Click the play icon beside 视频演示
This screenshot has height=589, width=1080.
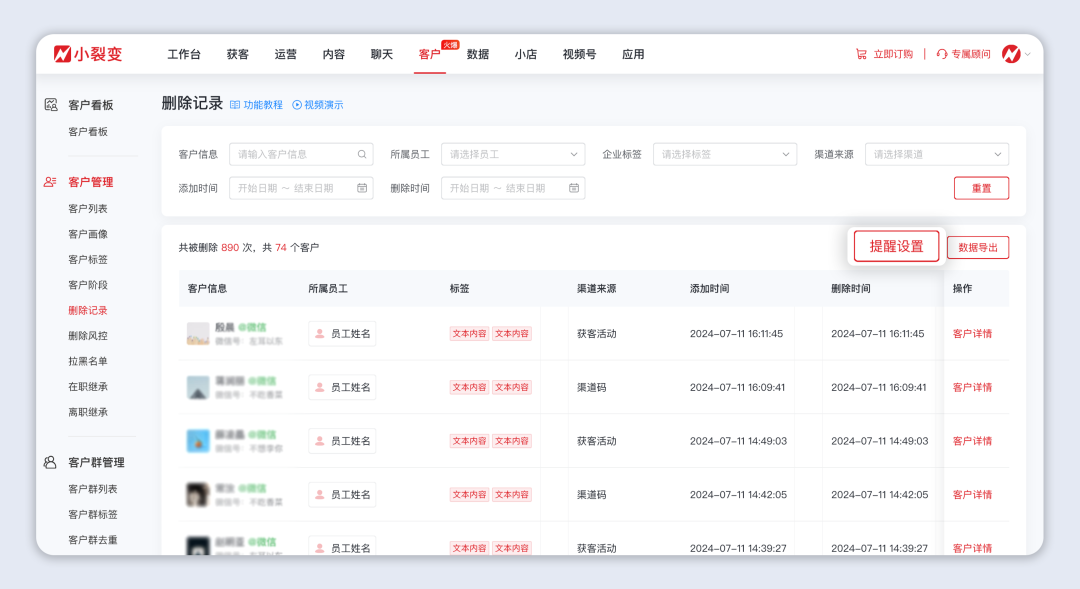[296, 104]
